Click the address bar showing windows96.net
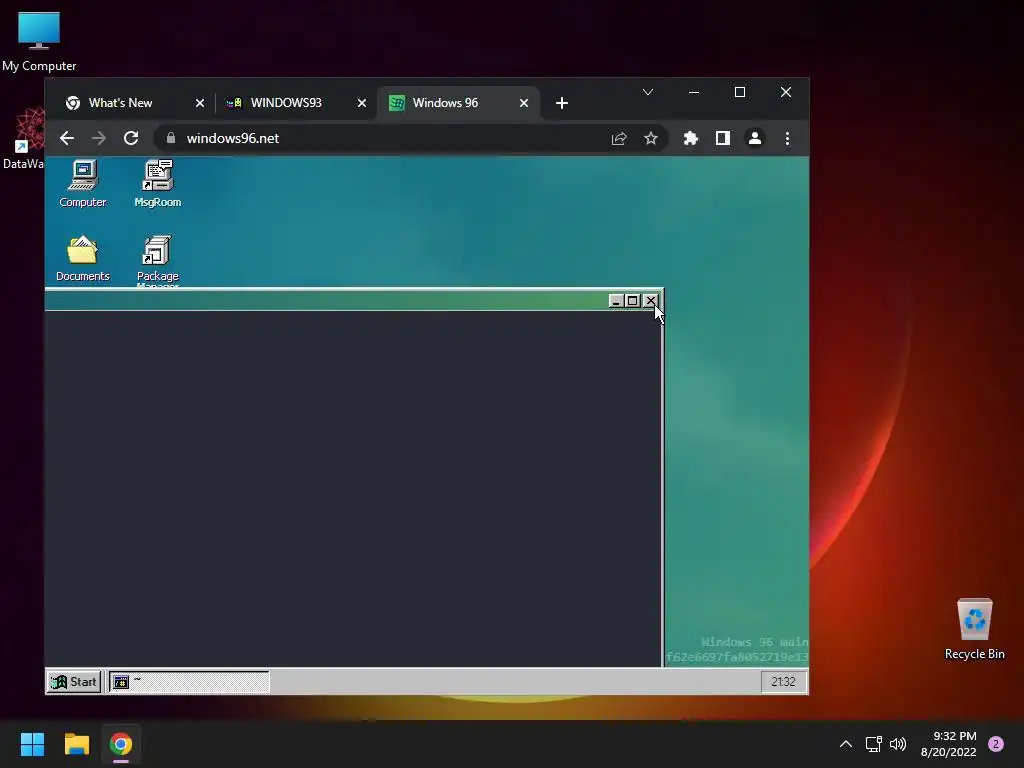This screenshot has height=768, width=1024. tap(410, 138)
